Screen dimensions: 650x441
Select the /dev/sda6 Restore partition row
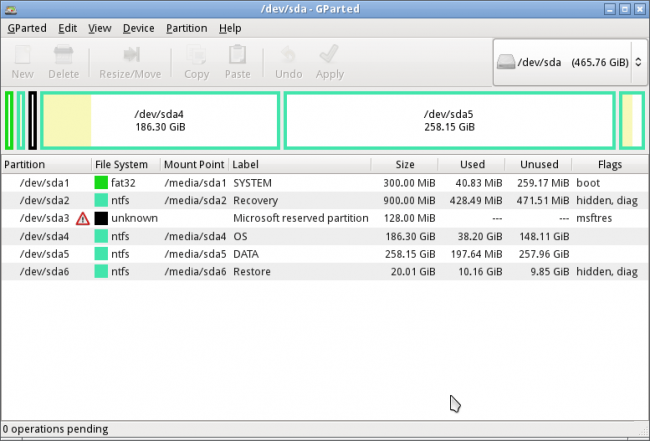tap(300, 271)
